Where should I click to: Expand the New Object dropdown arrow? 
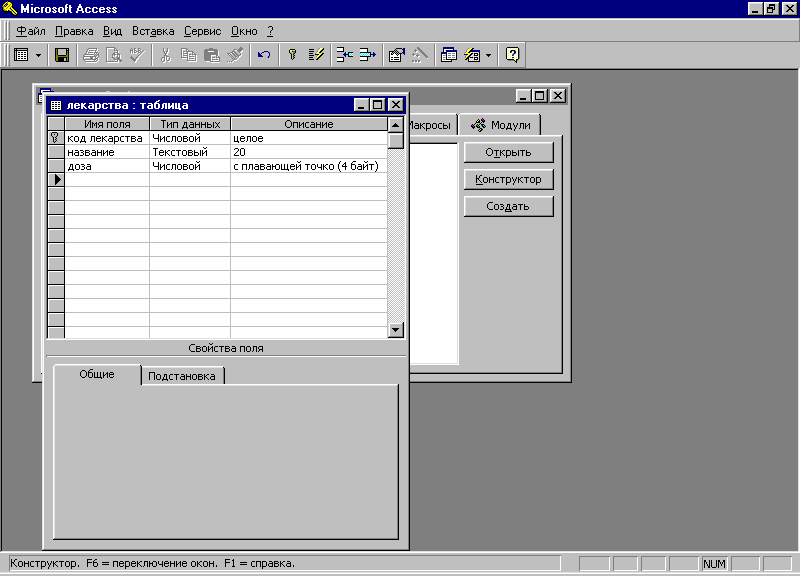pyautogui.click(x=488, y=55)
